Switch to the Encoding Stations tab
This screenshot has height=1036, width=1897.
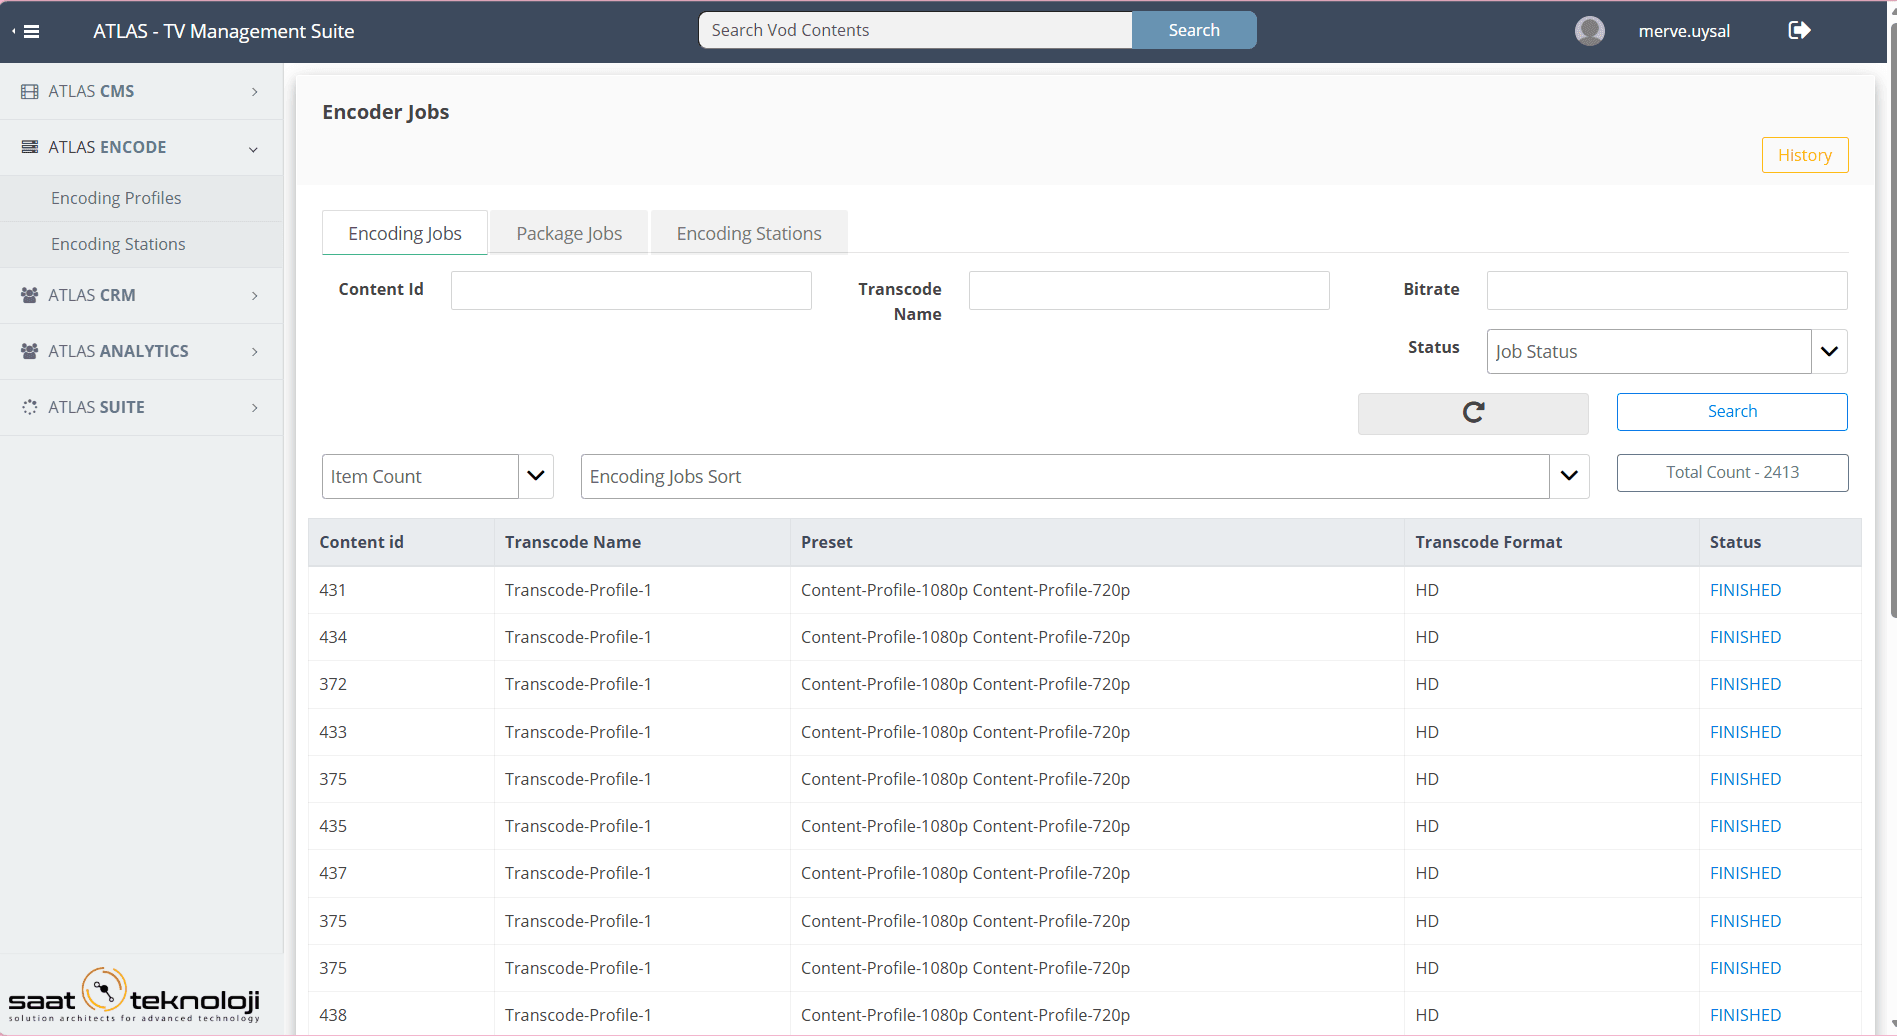click(749, 233)
